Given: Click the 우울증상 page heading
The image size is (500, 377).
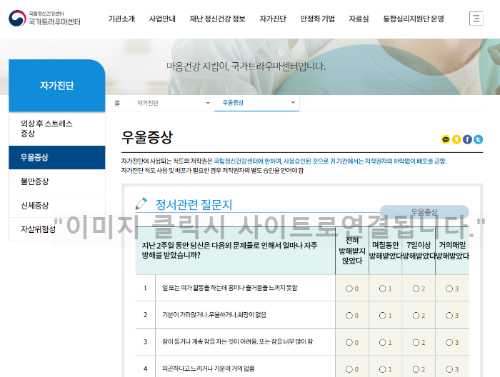Looking at the screenshot, I should 147,137.
